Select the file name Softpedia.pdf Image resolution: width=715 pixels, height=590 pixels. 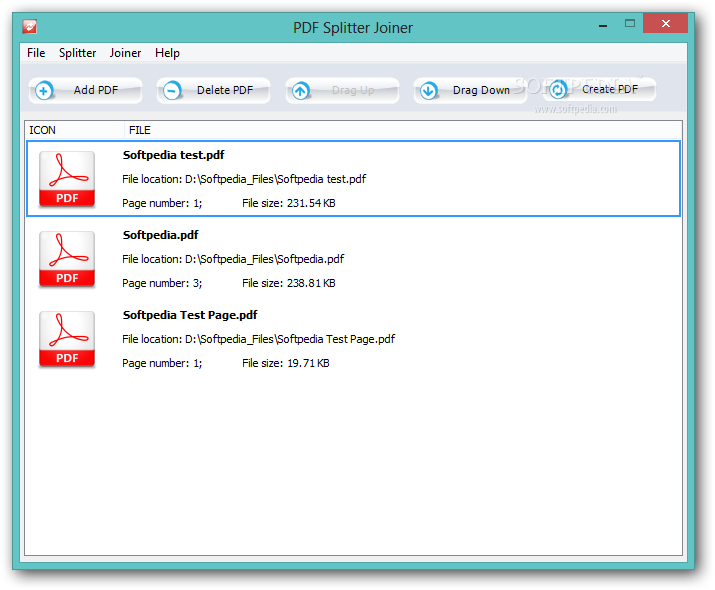point(161,235)
